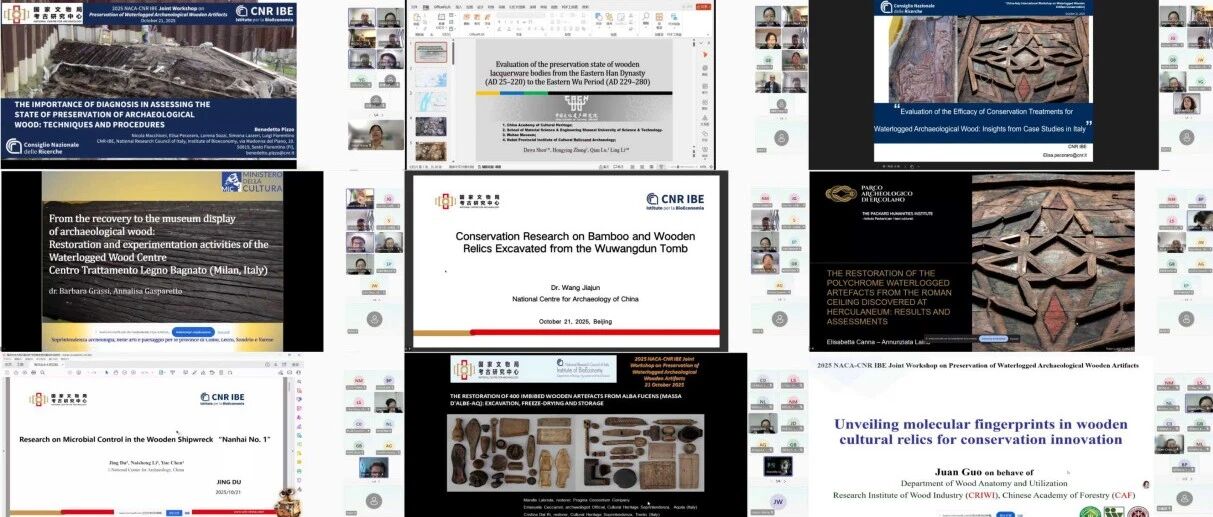Screen dimensions: 1213x517
Task: Select the JW avatar beside the Alba Fucens slide
Action: 778,501
